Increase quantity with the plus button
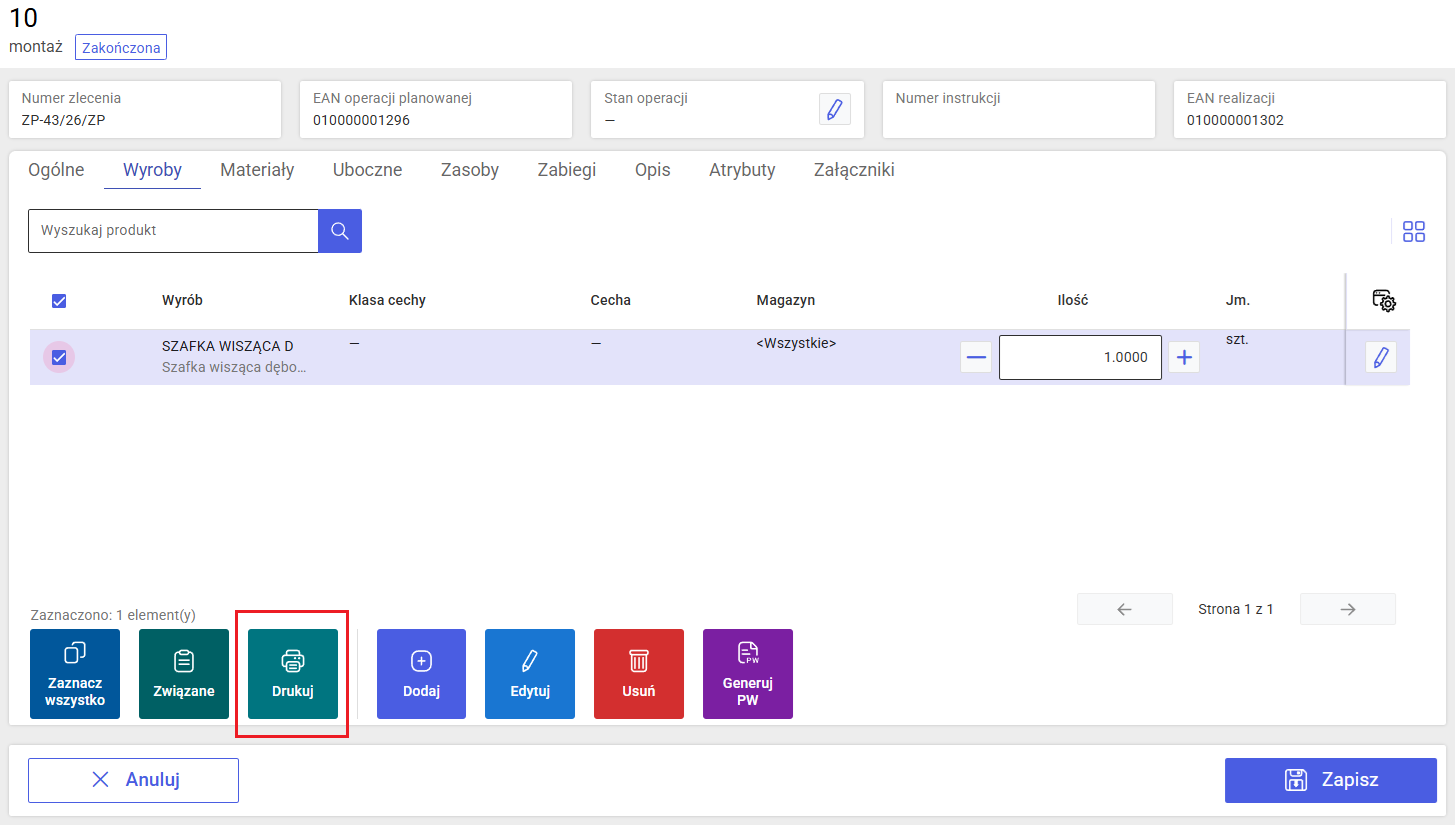Image resolution: width=1455 pixels, height=825 pixels. point(1184,357)
